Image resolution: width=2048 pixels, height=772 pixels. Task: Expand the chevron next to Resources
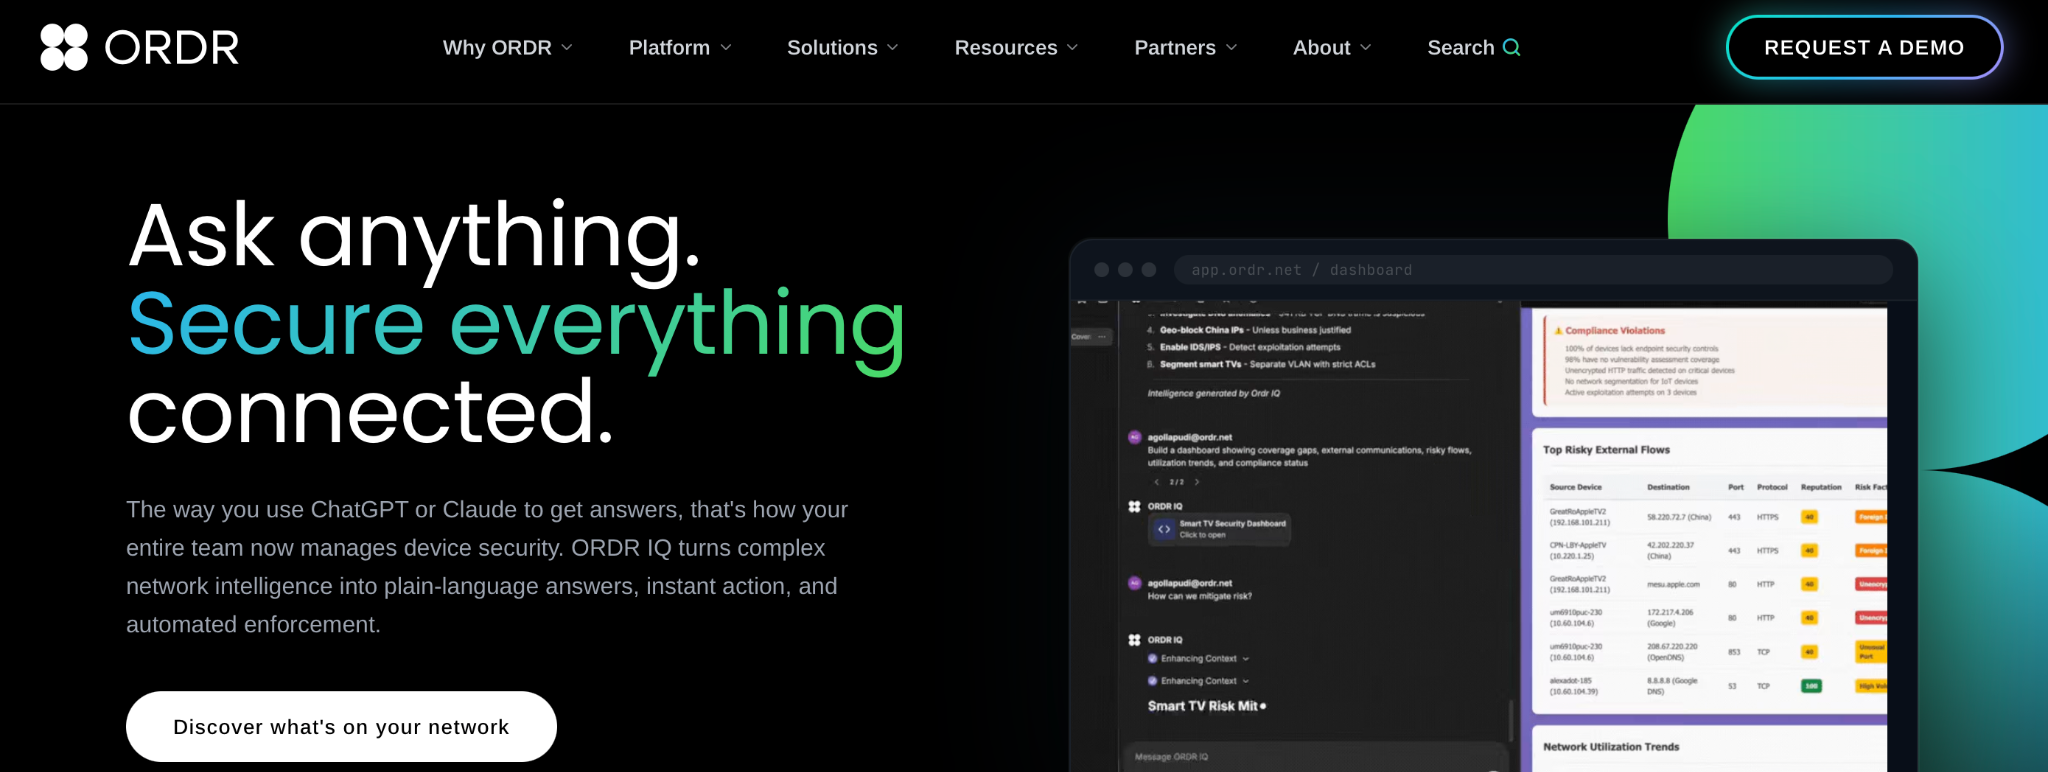[1073, 47]
